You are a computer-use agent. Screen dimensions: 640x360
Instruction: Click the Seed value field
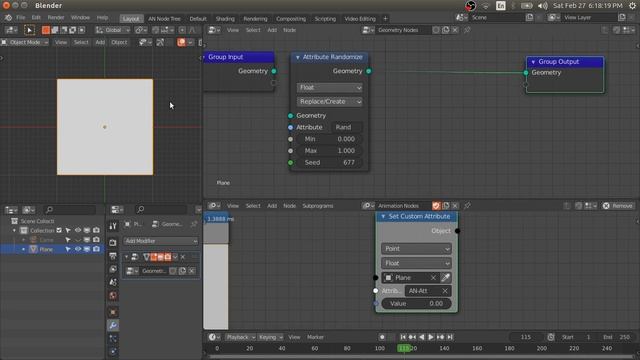point(329,162)
